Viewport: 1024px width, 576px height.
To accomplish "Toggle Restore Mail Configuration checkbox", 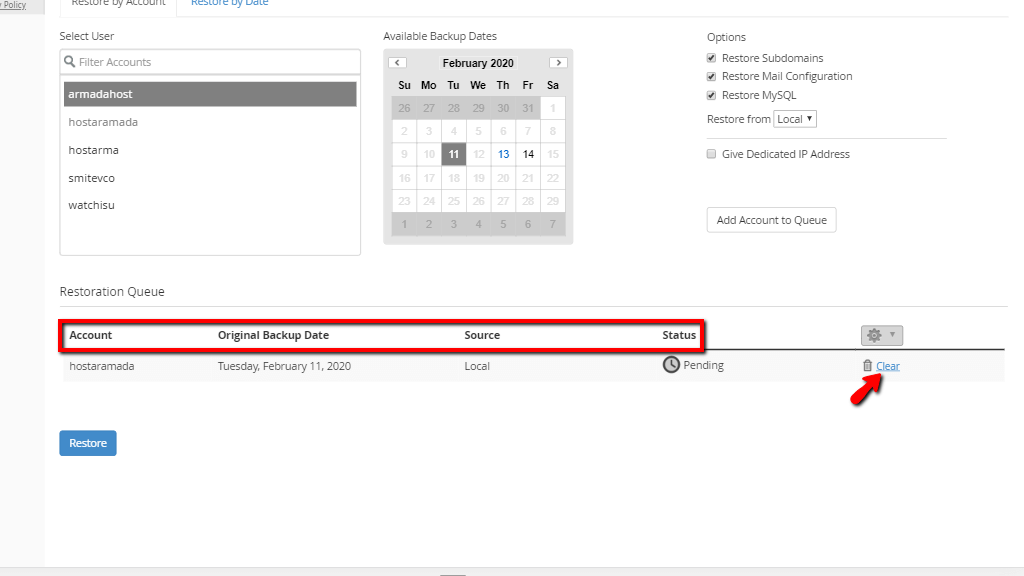I will pos(711,76).
